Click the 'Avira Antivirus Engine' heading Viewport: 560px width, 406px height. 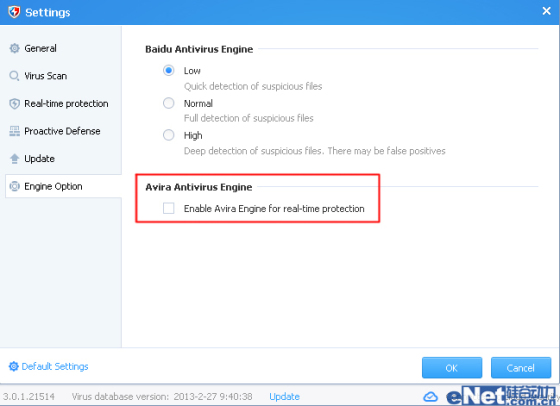coord(199,187)
